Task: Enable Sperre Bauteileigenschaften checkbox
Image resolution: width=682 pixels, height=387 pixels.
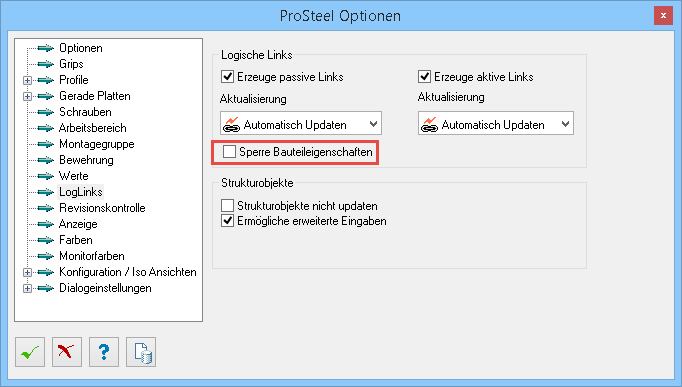Action: [x=229, y=152]
